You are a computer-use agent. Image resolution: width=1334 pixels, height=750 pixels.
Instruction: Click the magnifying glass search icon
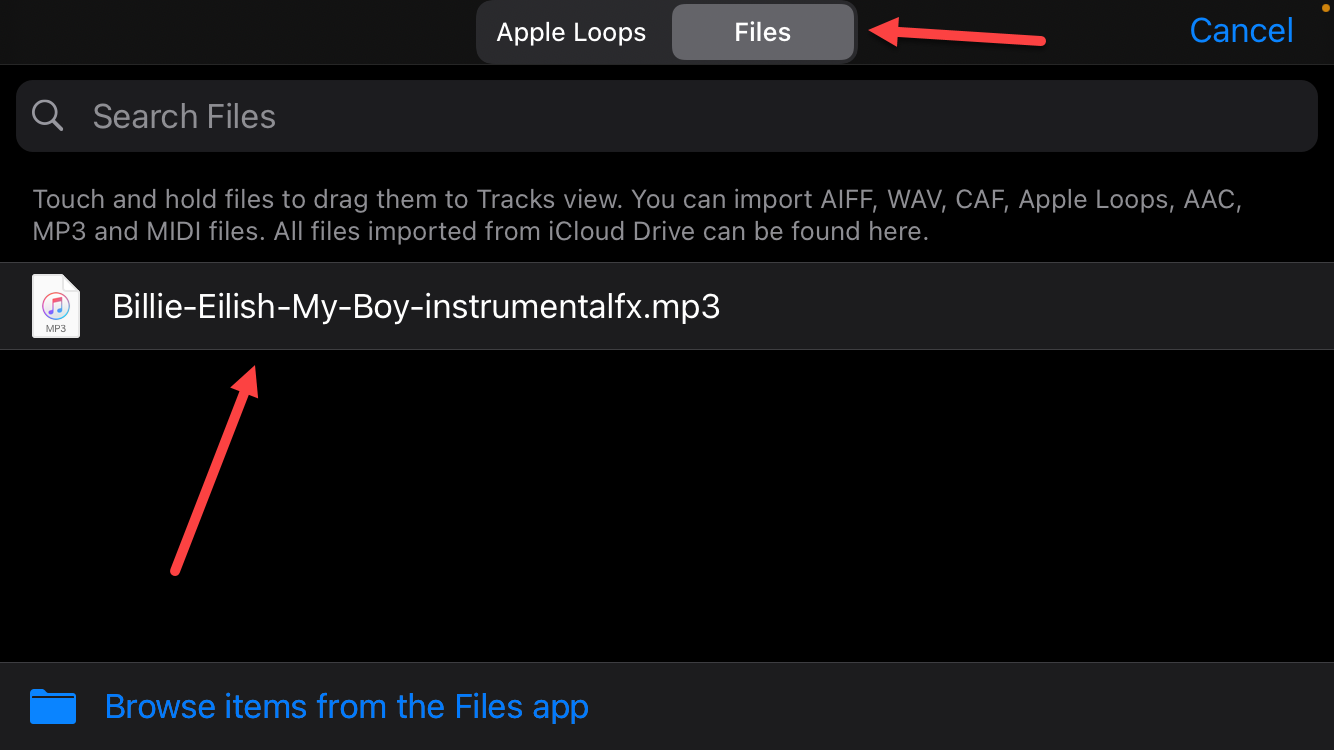[x=48, y=116]
